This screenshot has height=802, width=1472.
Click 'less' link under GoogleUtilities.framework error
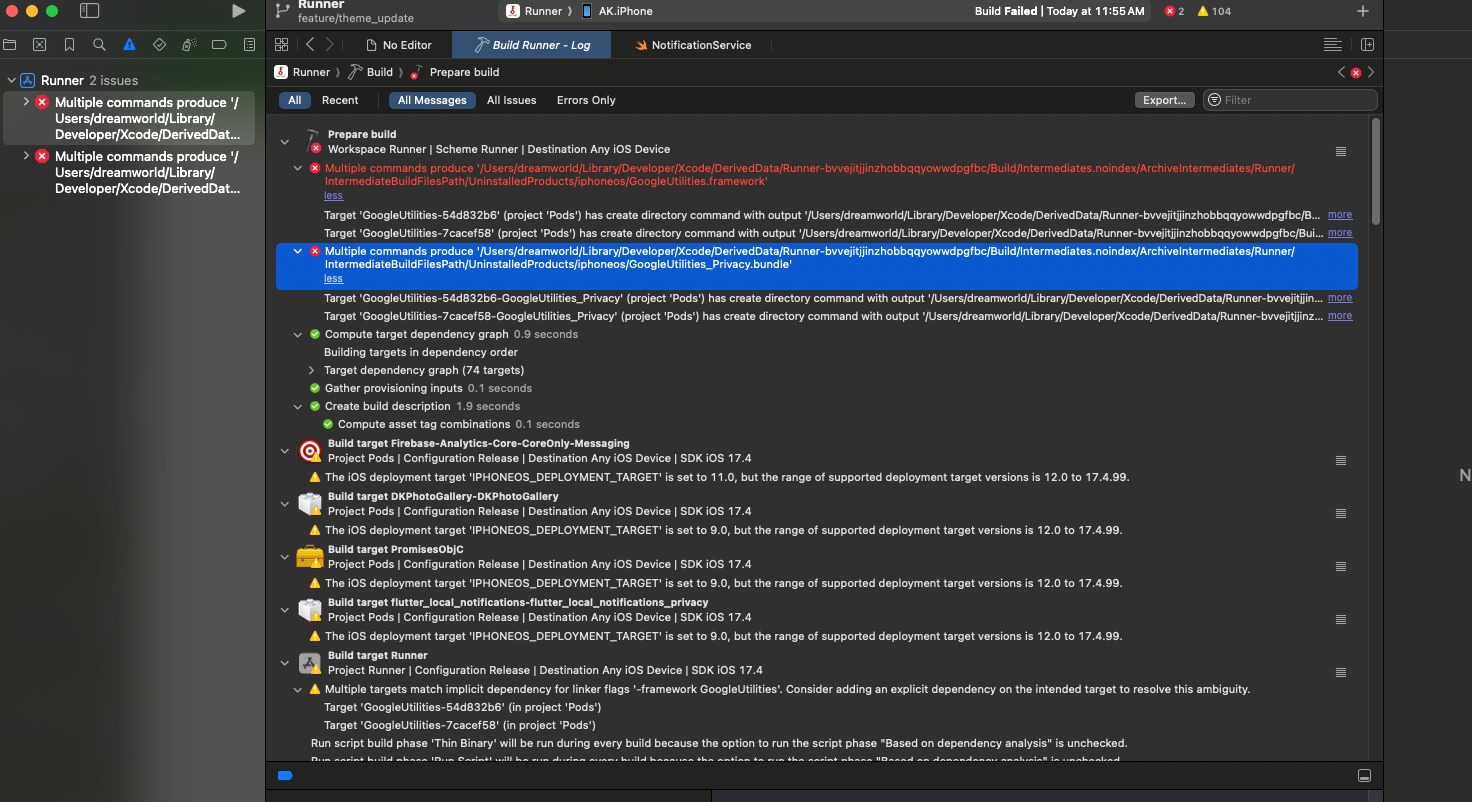click(x=333, y=196)
